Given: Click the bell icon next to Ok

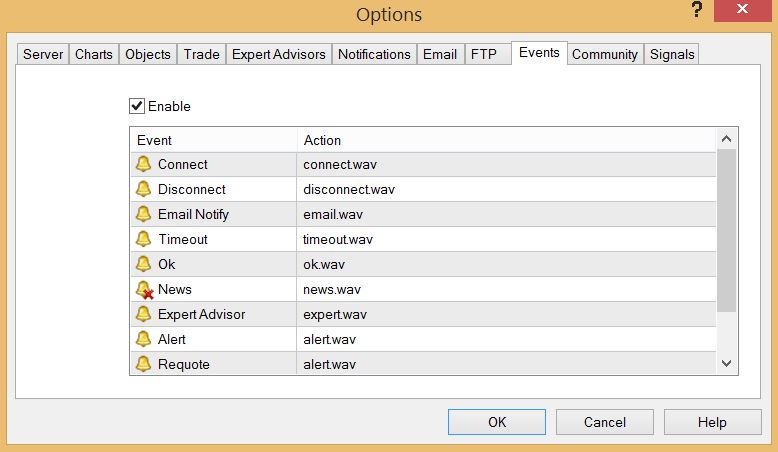Looking at the screenshot, I should coord(143,264).
